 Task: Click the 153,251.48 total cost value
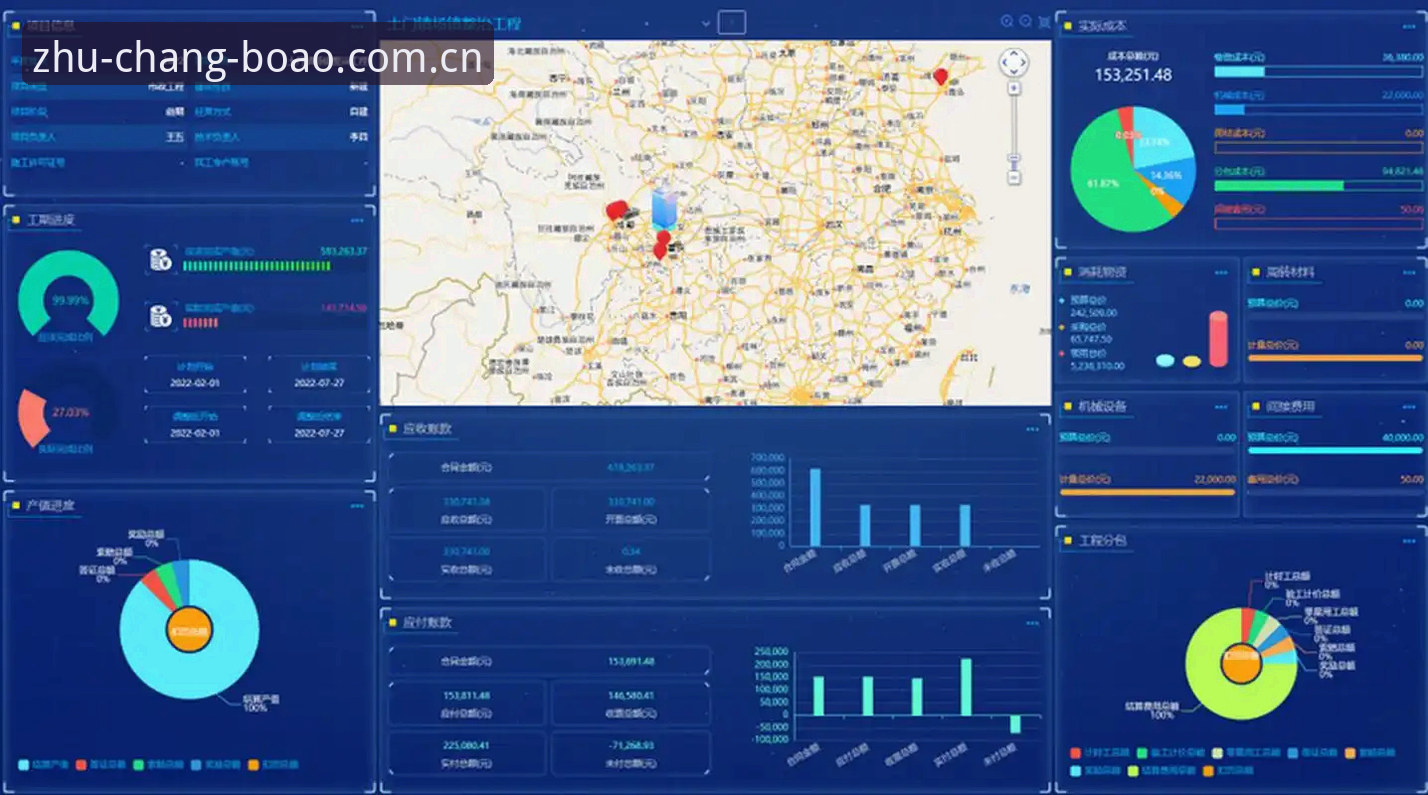(1132, 75)
